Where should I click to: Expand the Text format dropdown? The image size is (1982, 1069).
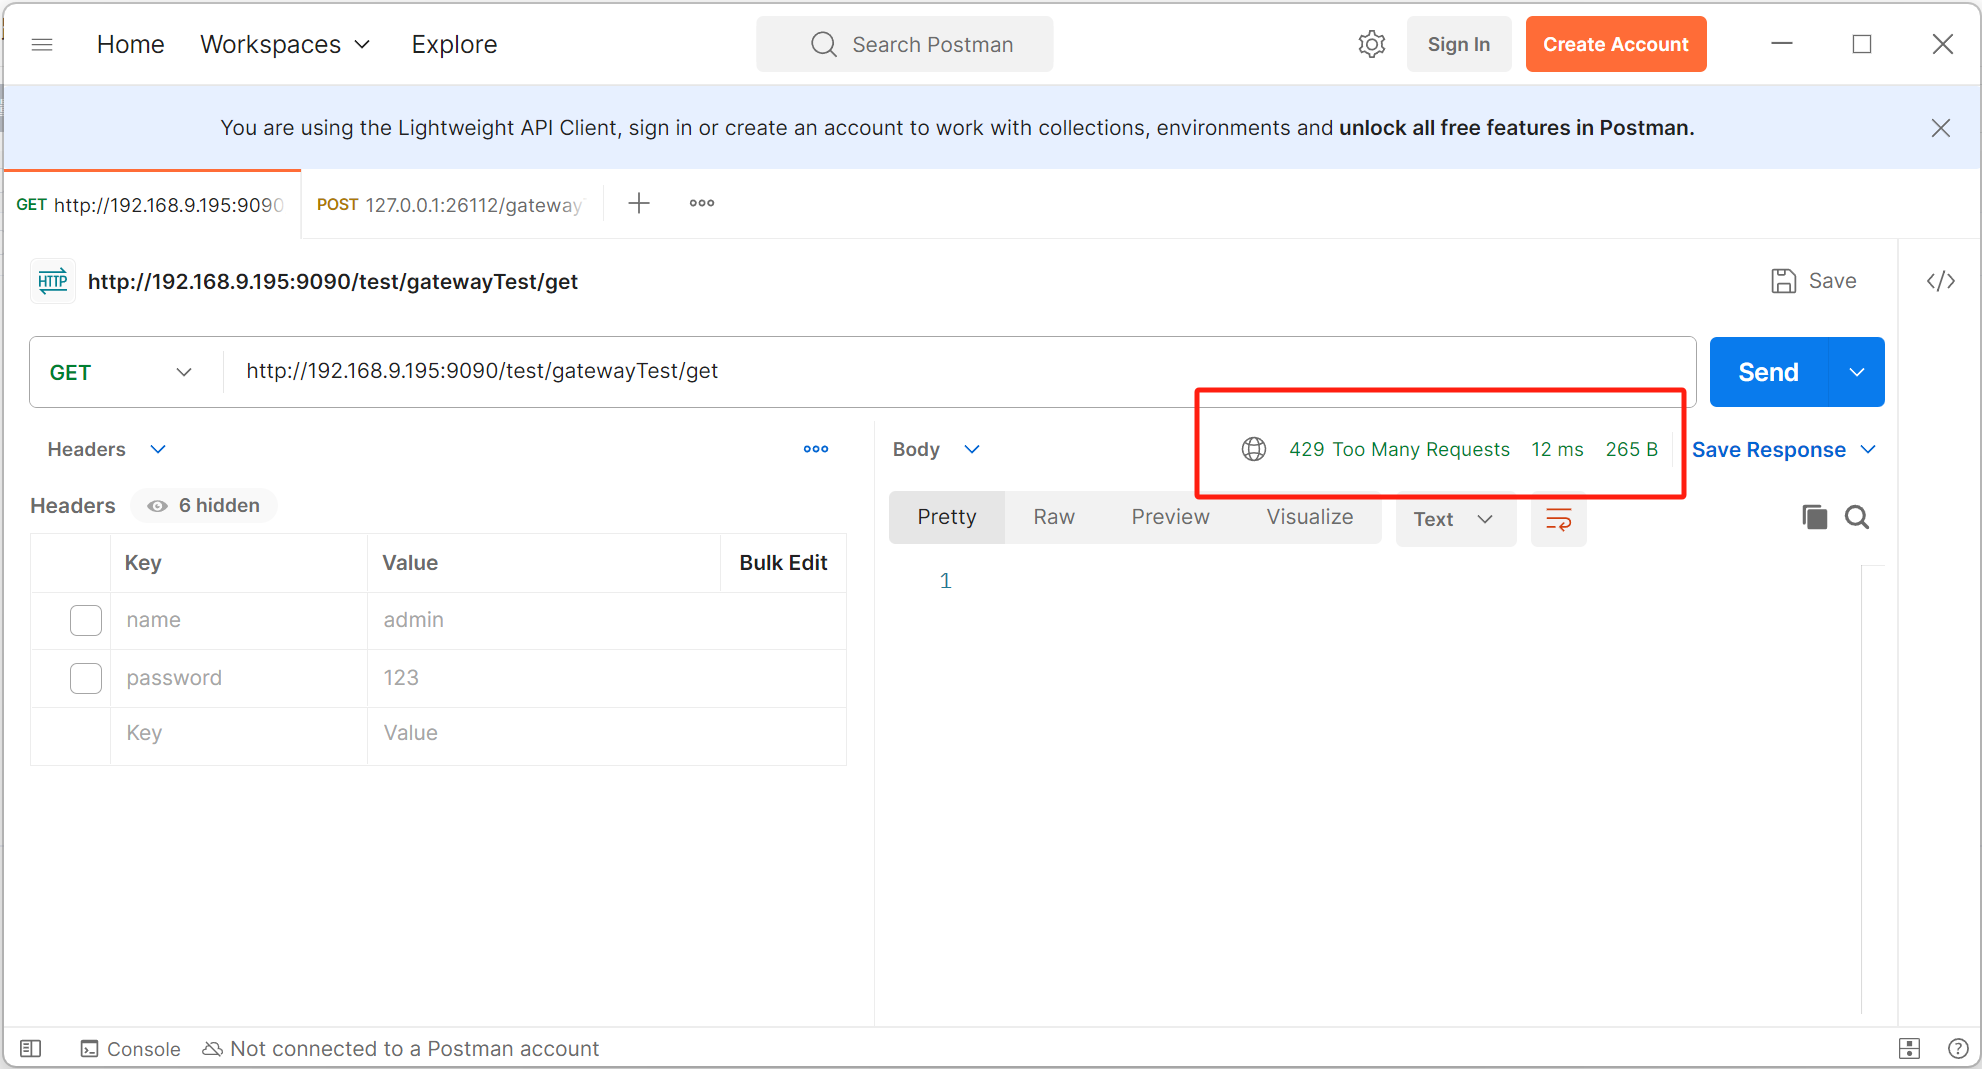1454,519
